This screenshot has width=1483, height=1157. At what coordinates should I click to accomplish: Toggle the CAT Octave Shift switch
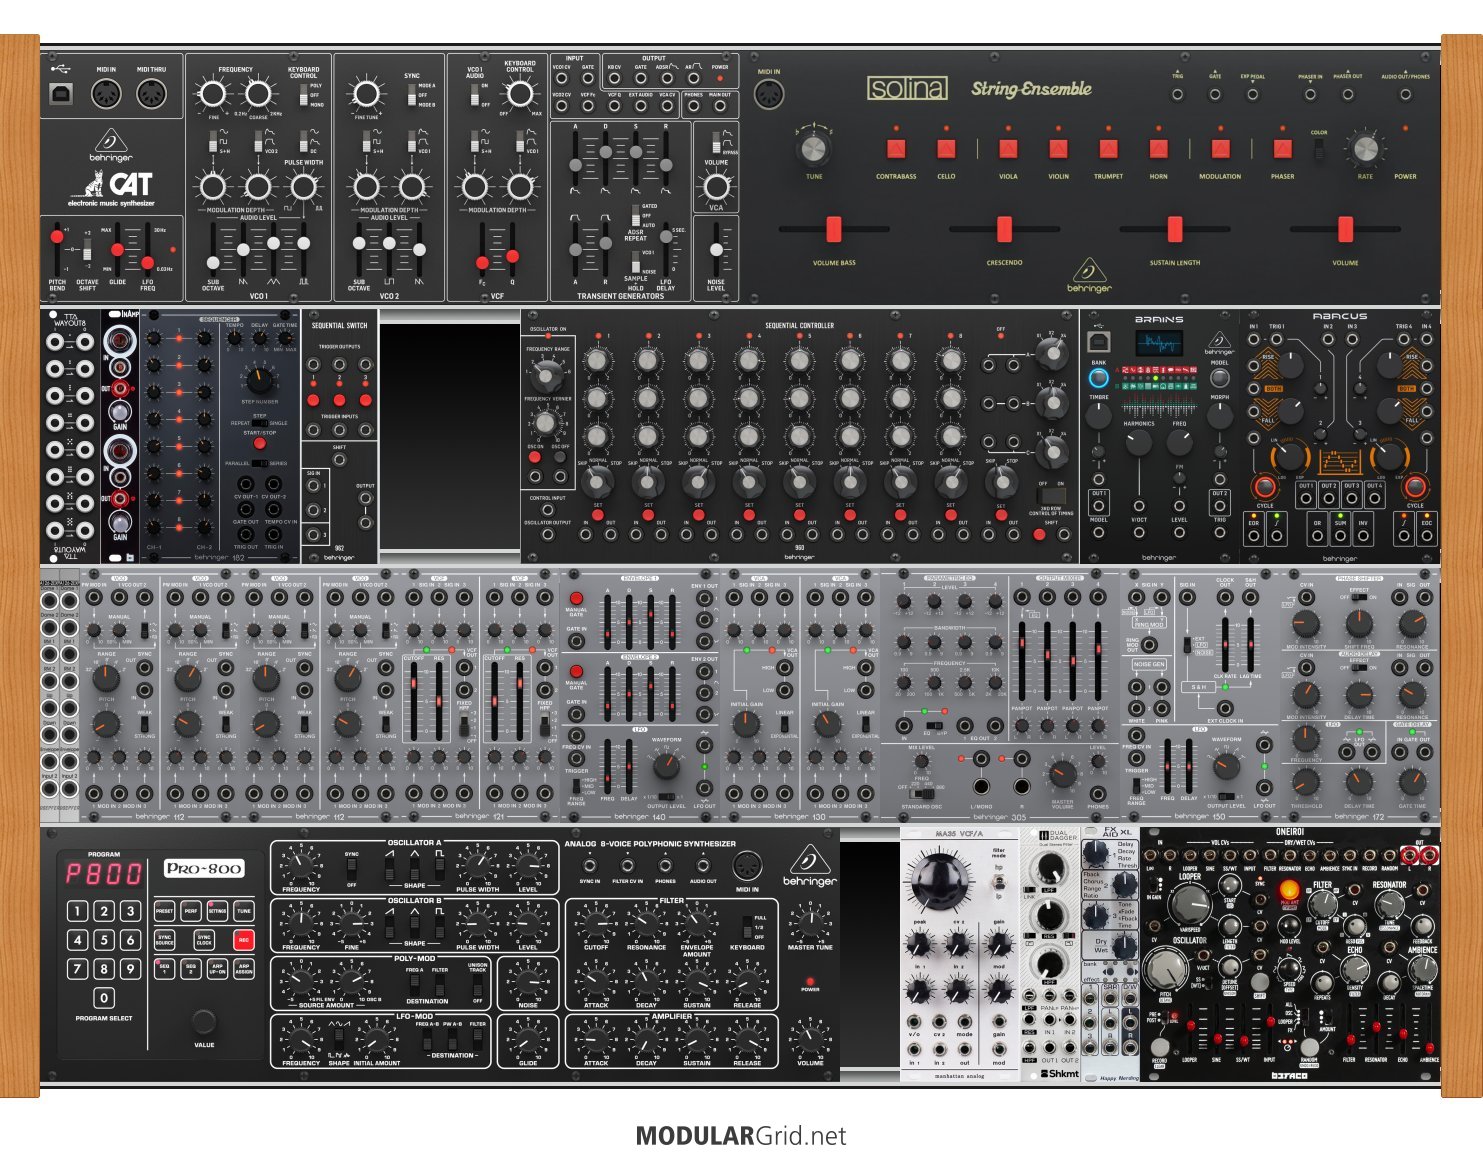pos(87,248)
